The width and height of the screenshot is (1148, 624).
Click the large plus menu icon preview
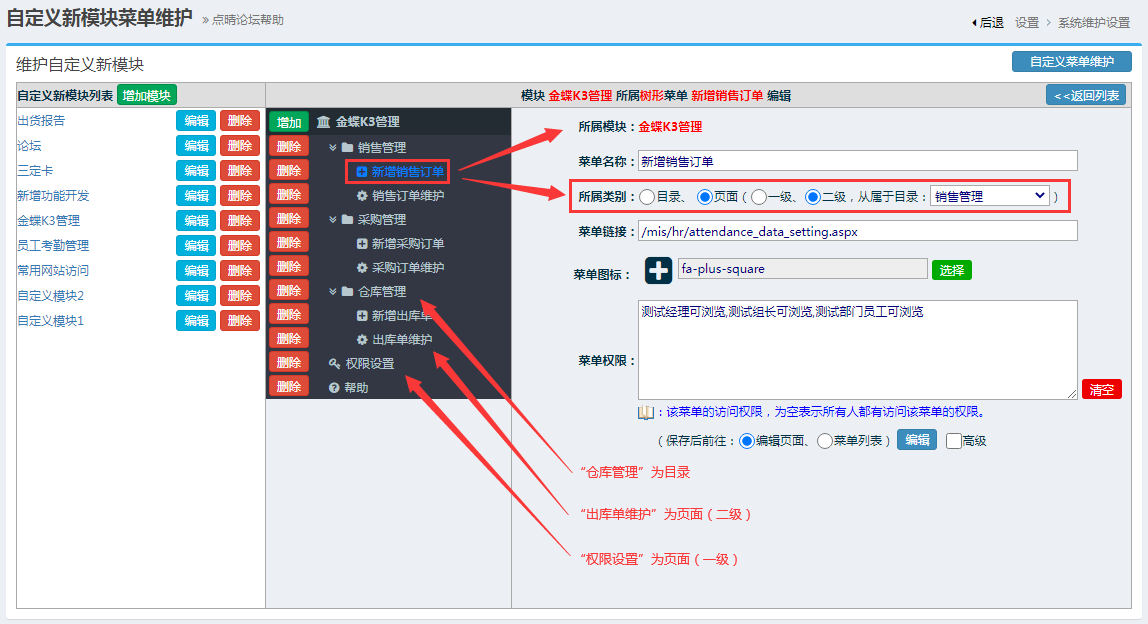point(658,270)
